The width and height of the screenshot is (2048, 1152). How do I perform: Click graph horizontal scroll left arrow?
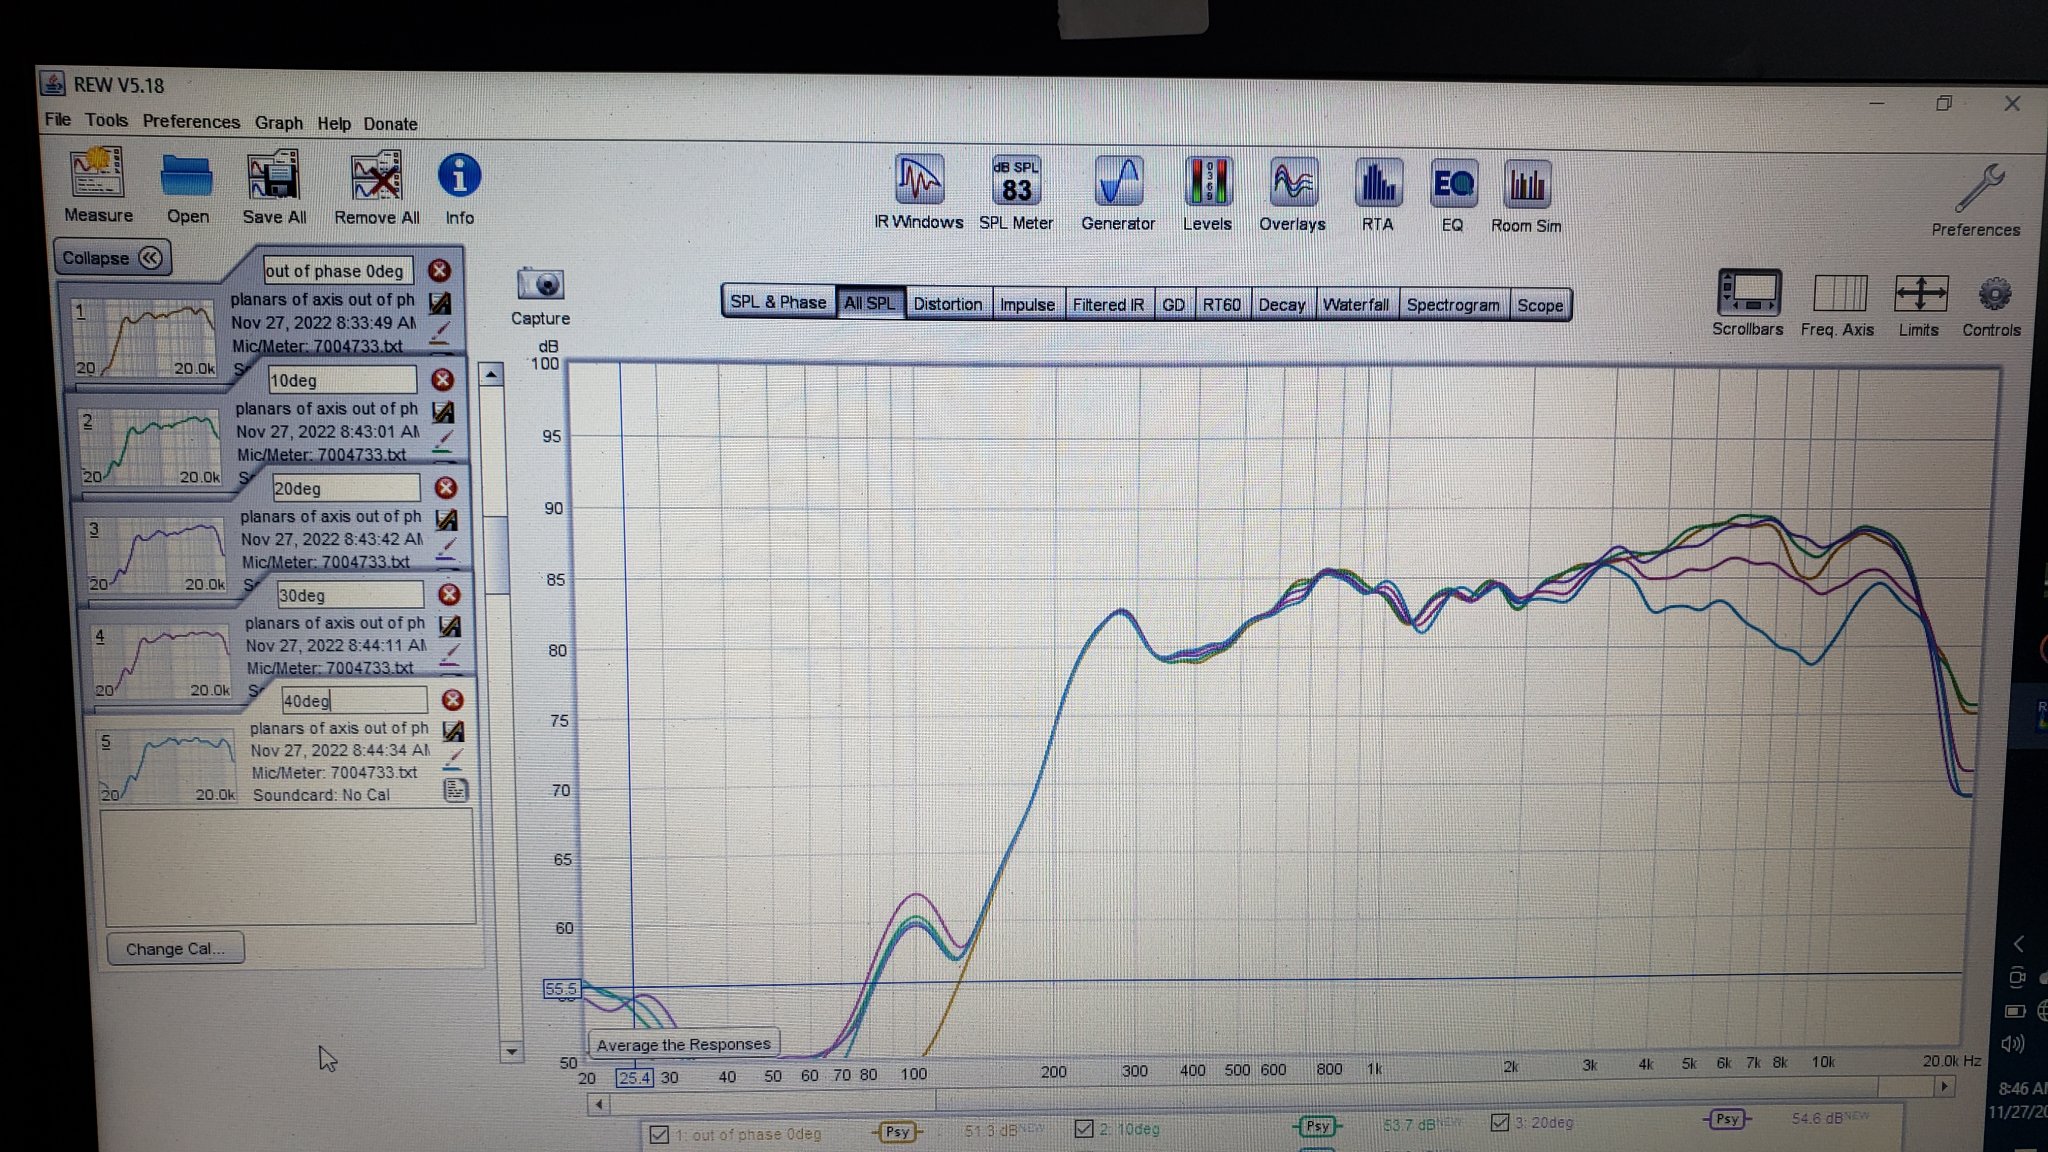[x=599, y=1104]
